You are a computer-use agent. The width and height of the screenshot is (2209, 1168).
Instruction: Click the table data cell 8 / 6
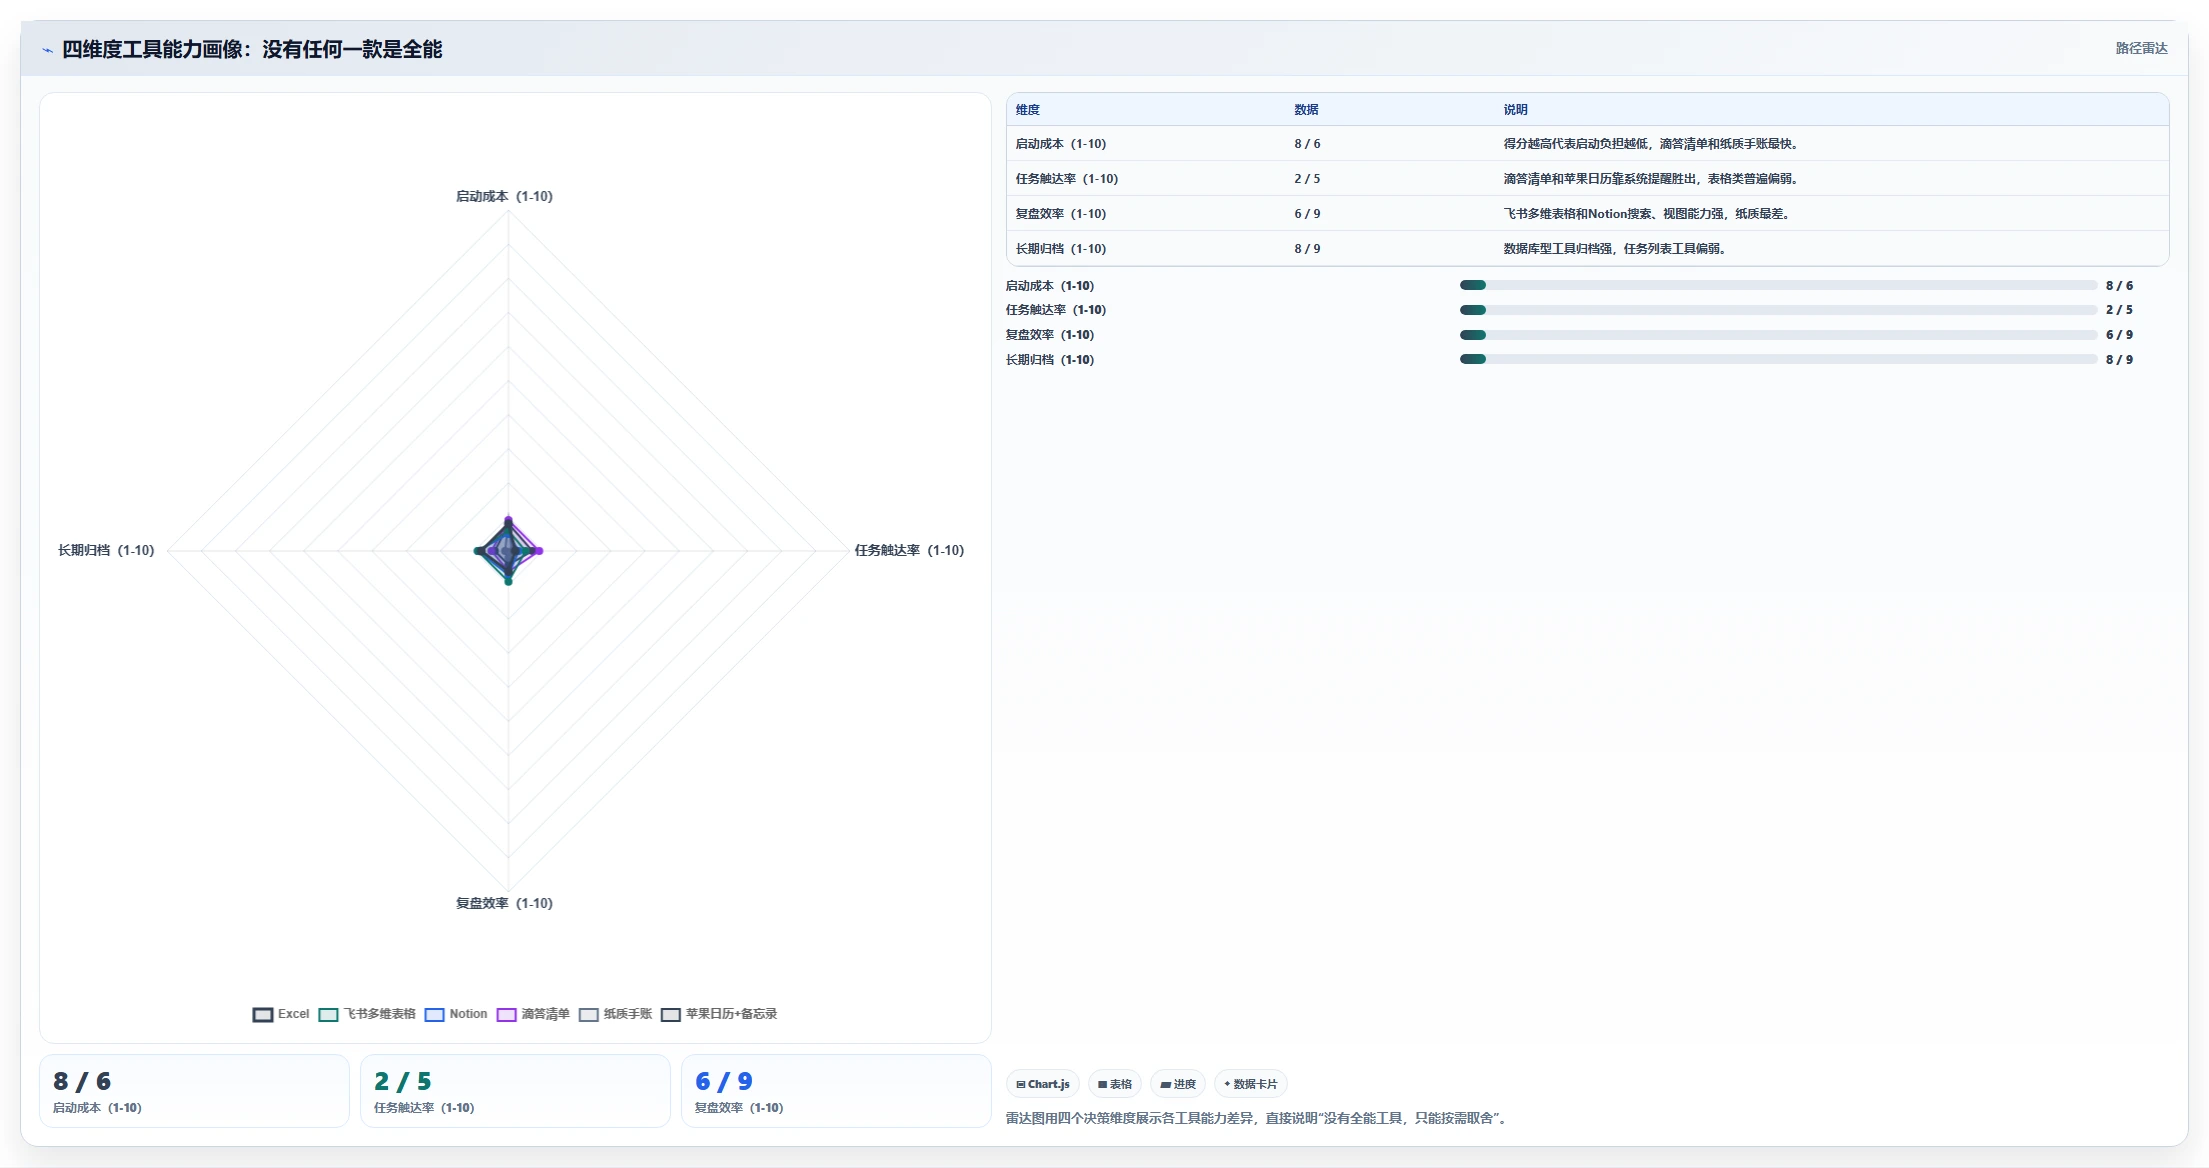pyautogui.click(x=1307, y=144)
